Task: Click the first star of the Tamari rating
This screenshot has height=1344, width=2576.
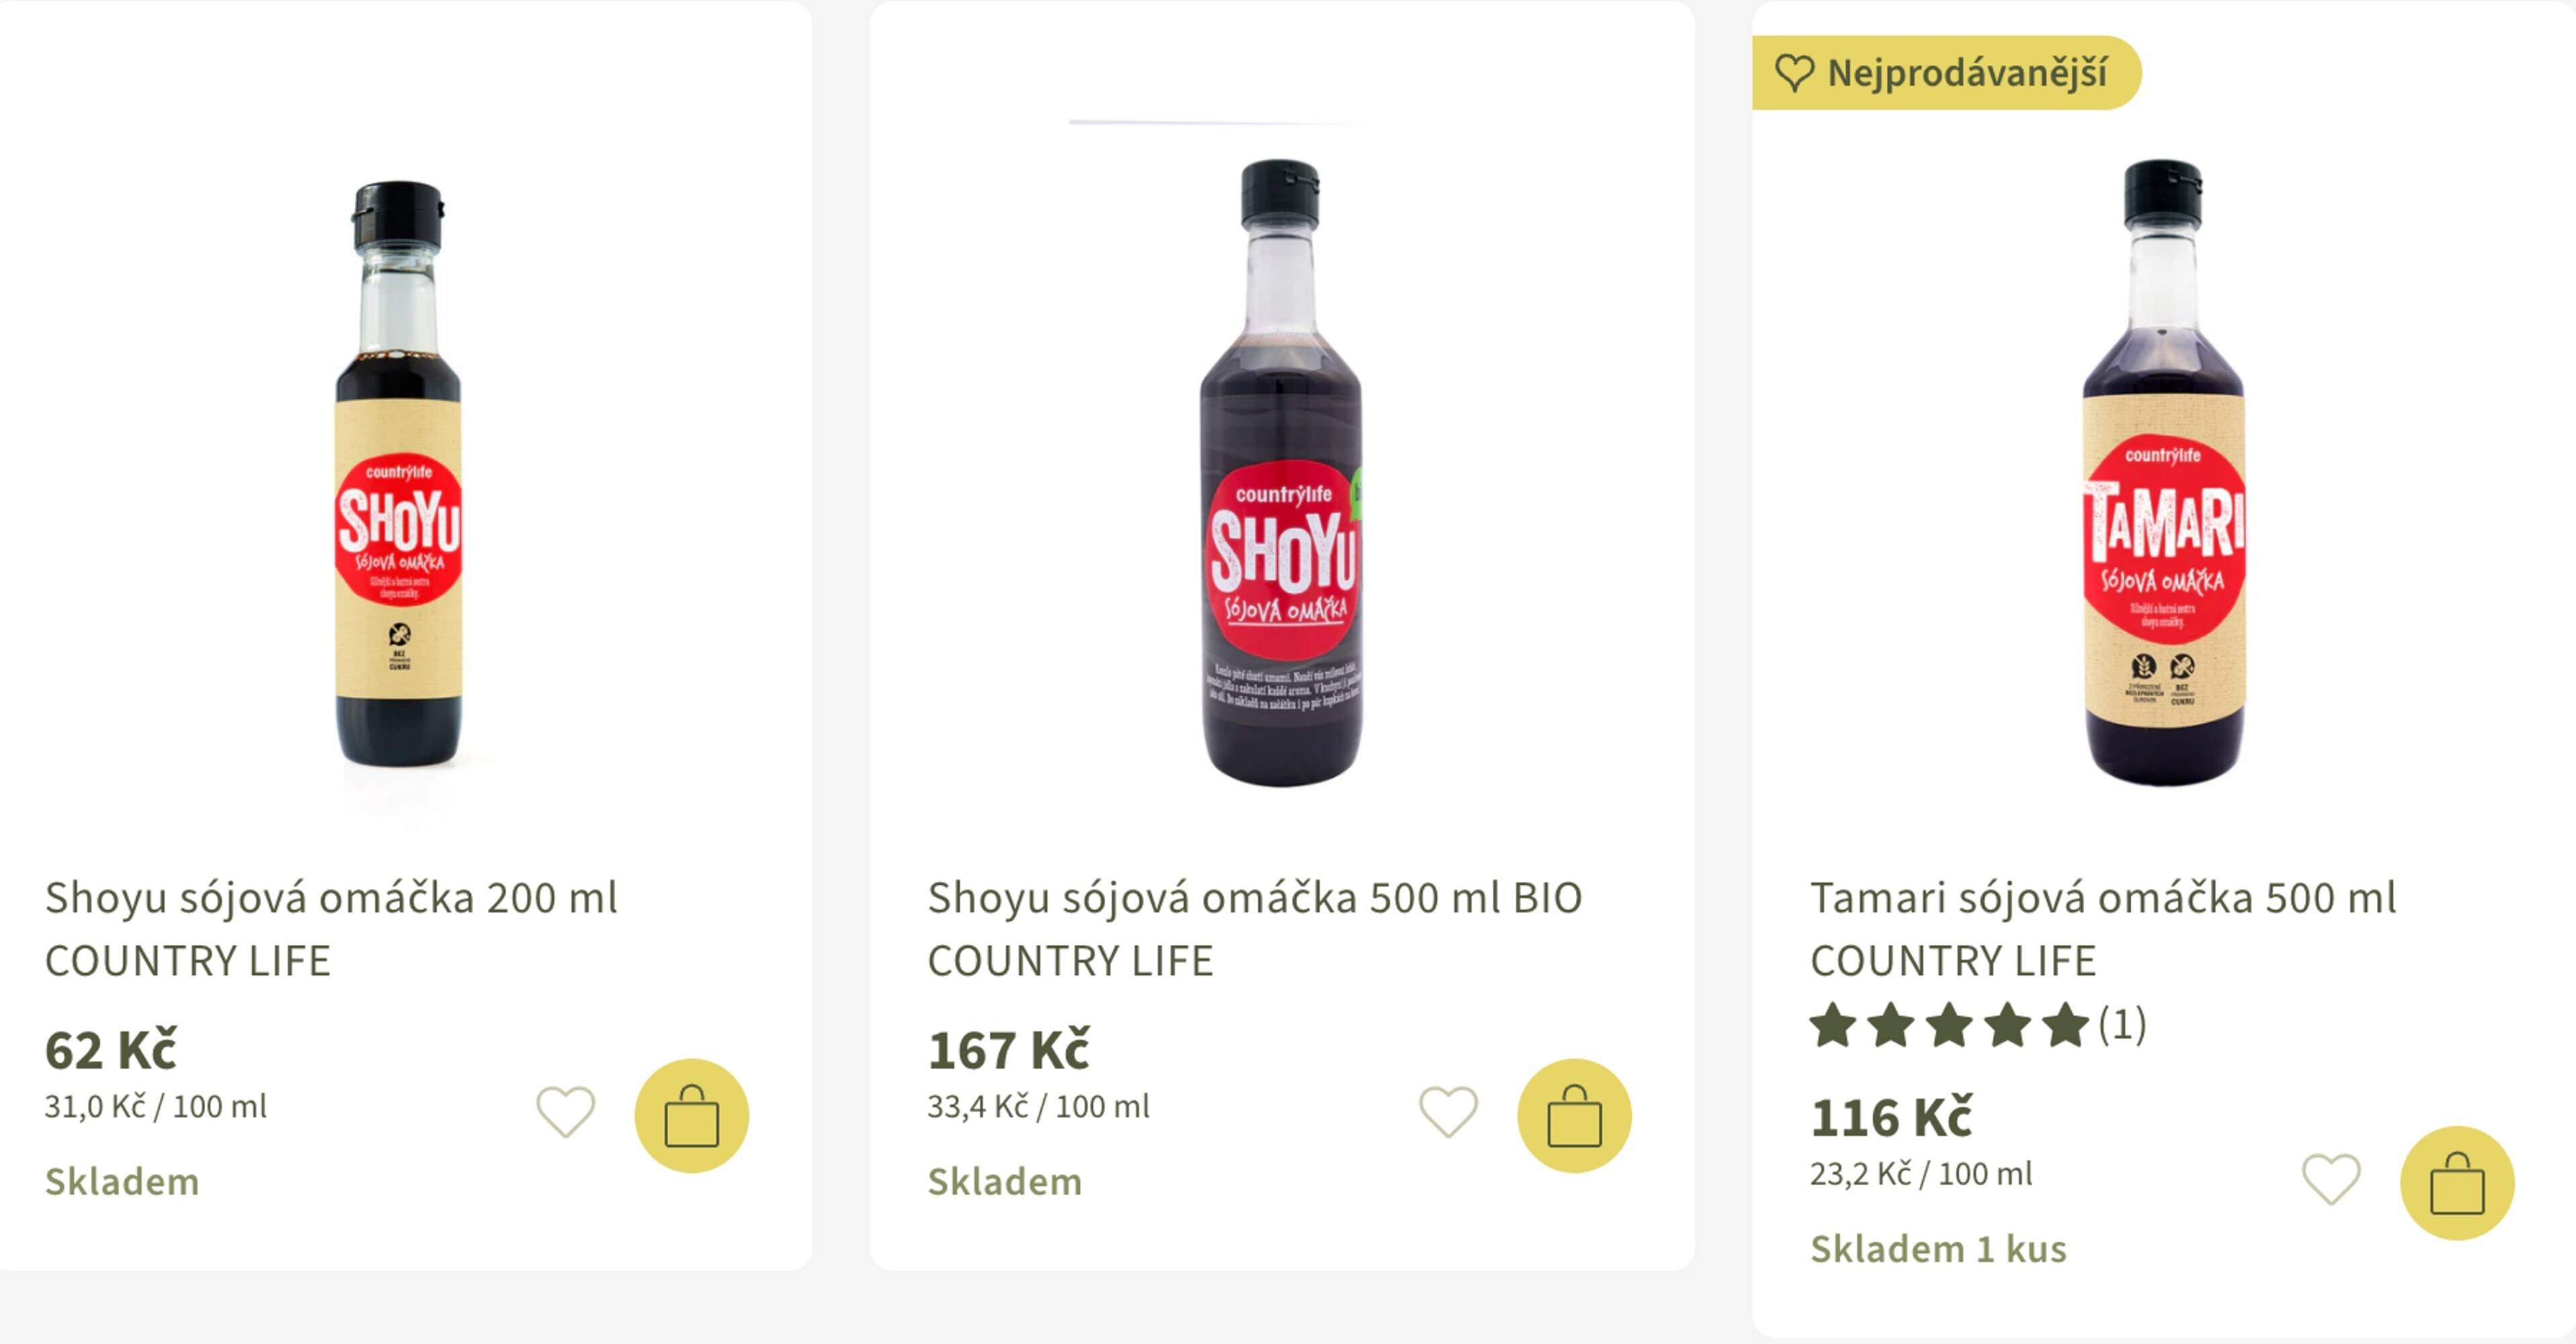Action: (x=1834, y=1025)
